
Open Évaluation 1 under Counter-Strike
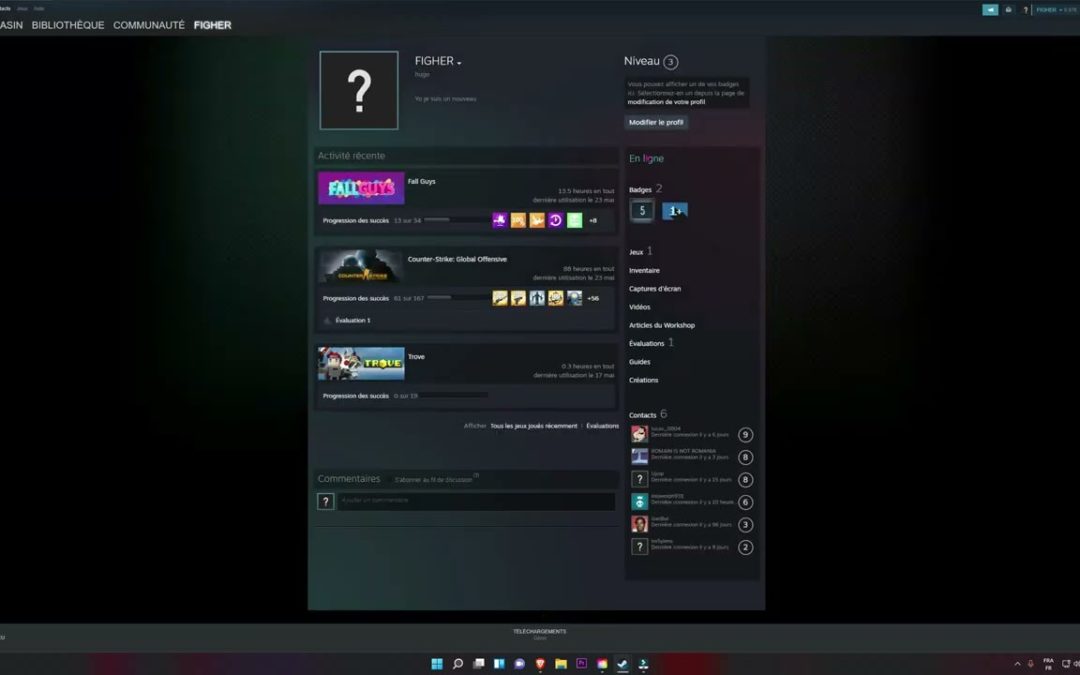[x=352, y=320]
